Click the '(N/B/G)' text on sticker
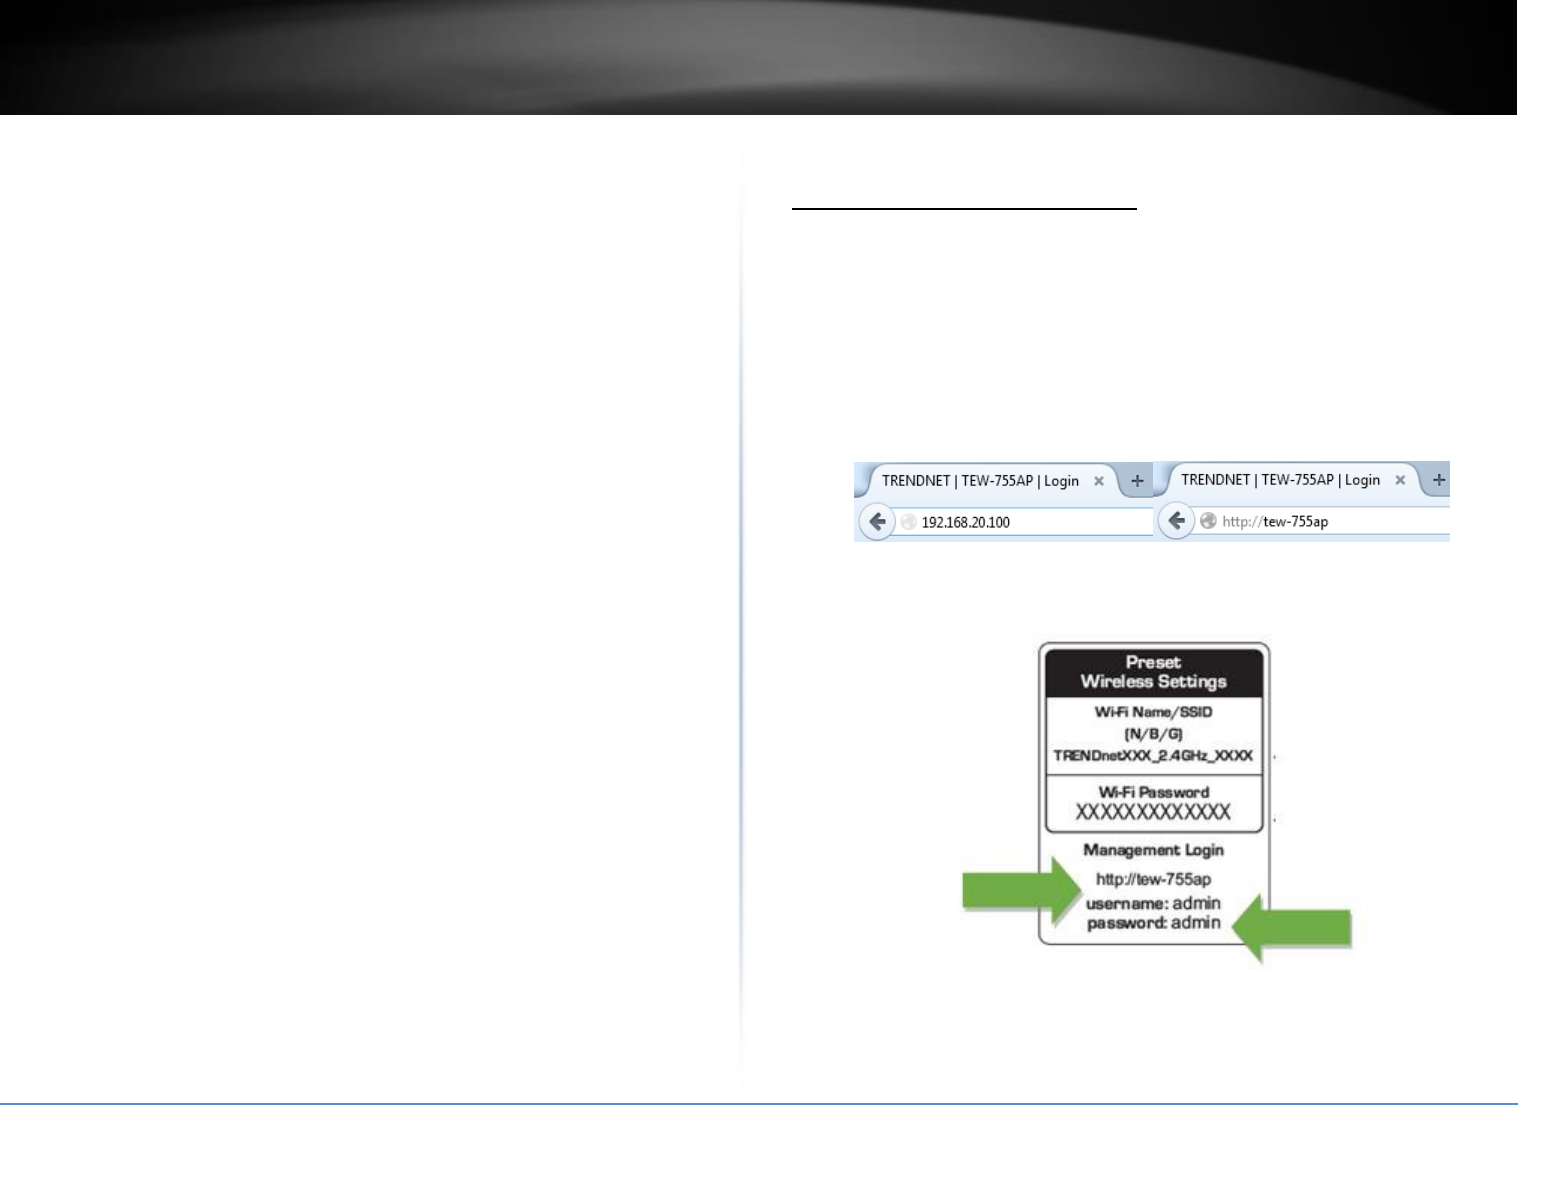This screenshot has height=1201, width=1548. tap(1153, 733)
